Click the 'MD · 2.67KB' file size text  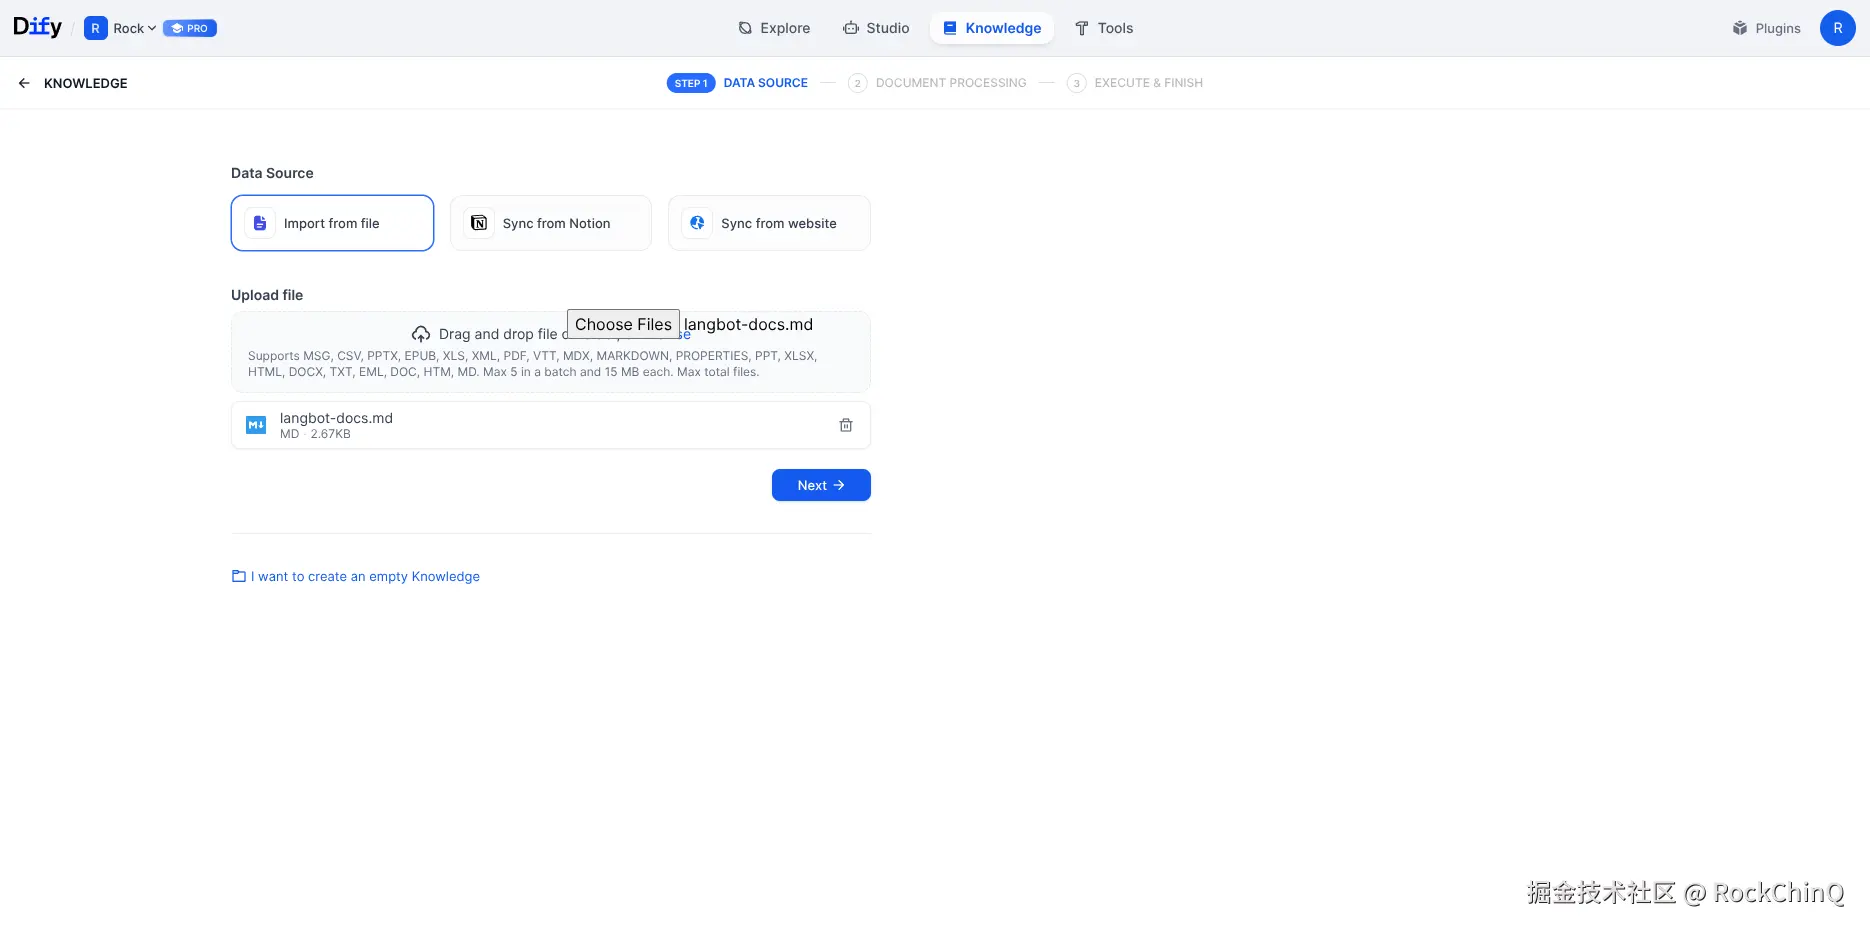pyautogui.click(x=315, y=434)
